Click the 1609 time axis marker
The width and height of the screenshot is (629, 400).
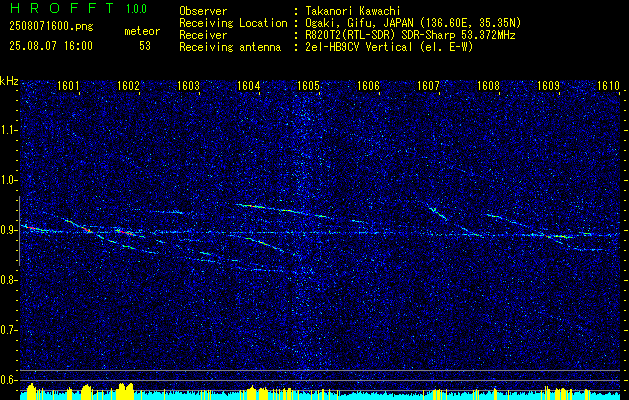(548, 86)
